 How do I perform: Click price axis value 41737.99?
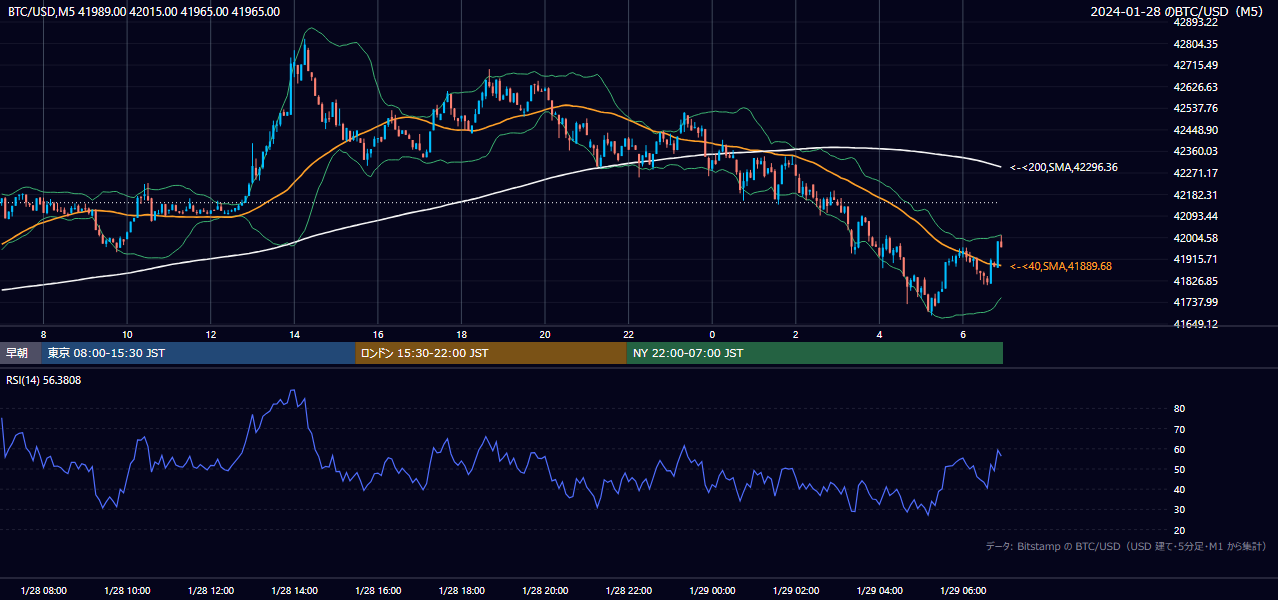1197,302
